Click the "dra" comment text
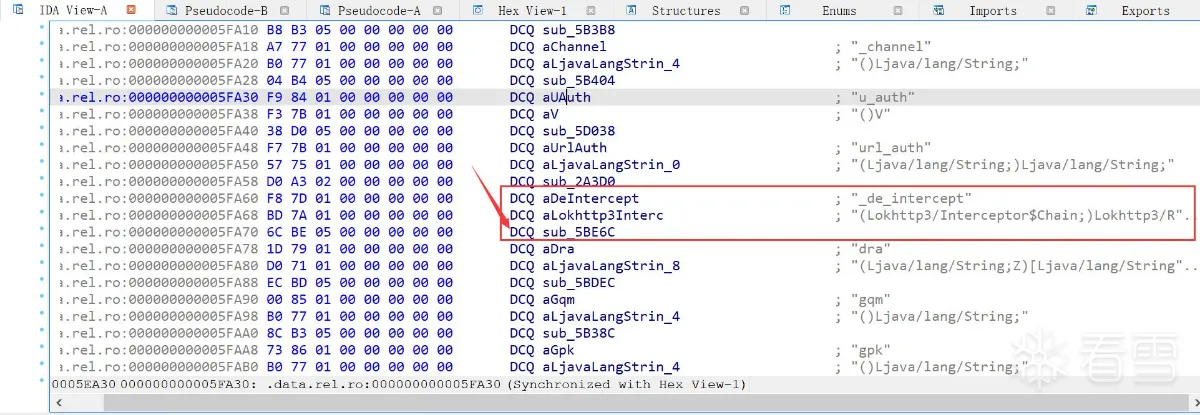1200x415 pixels. 871,249
